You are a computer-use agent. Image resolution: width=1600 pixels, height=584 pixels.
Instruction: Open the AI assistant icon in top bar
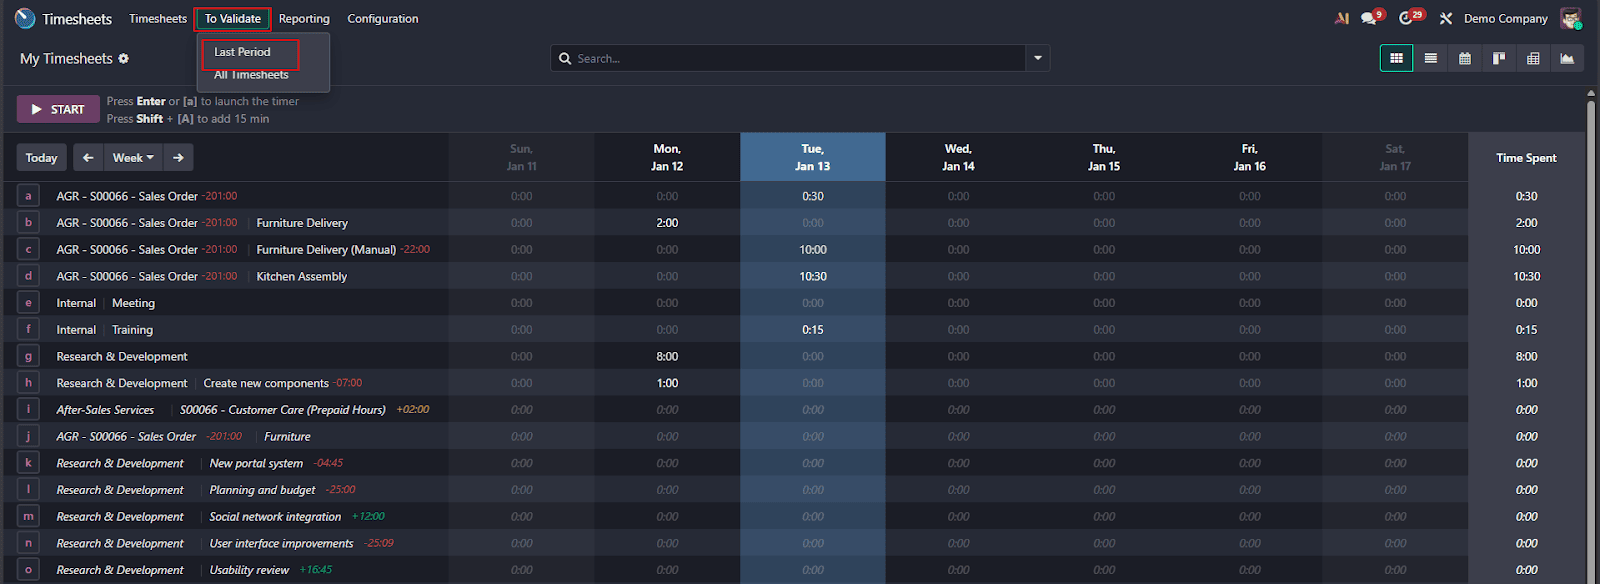(x=1342, y=18)
